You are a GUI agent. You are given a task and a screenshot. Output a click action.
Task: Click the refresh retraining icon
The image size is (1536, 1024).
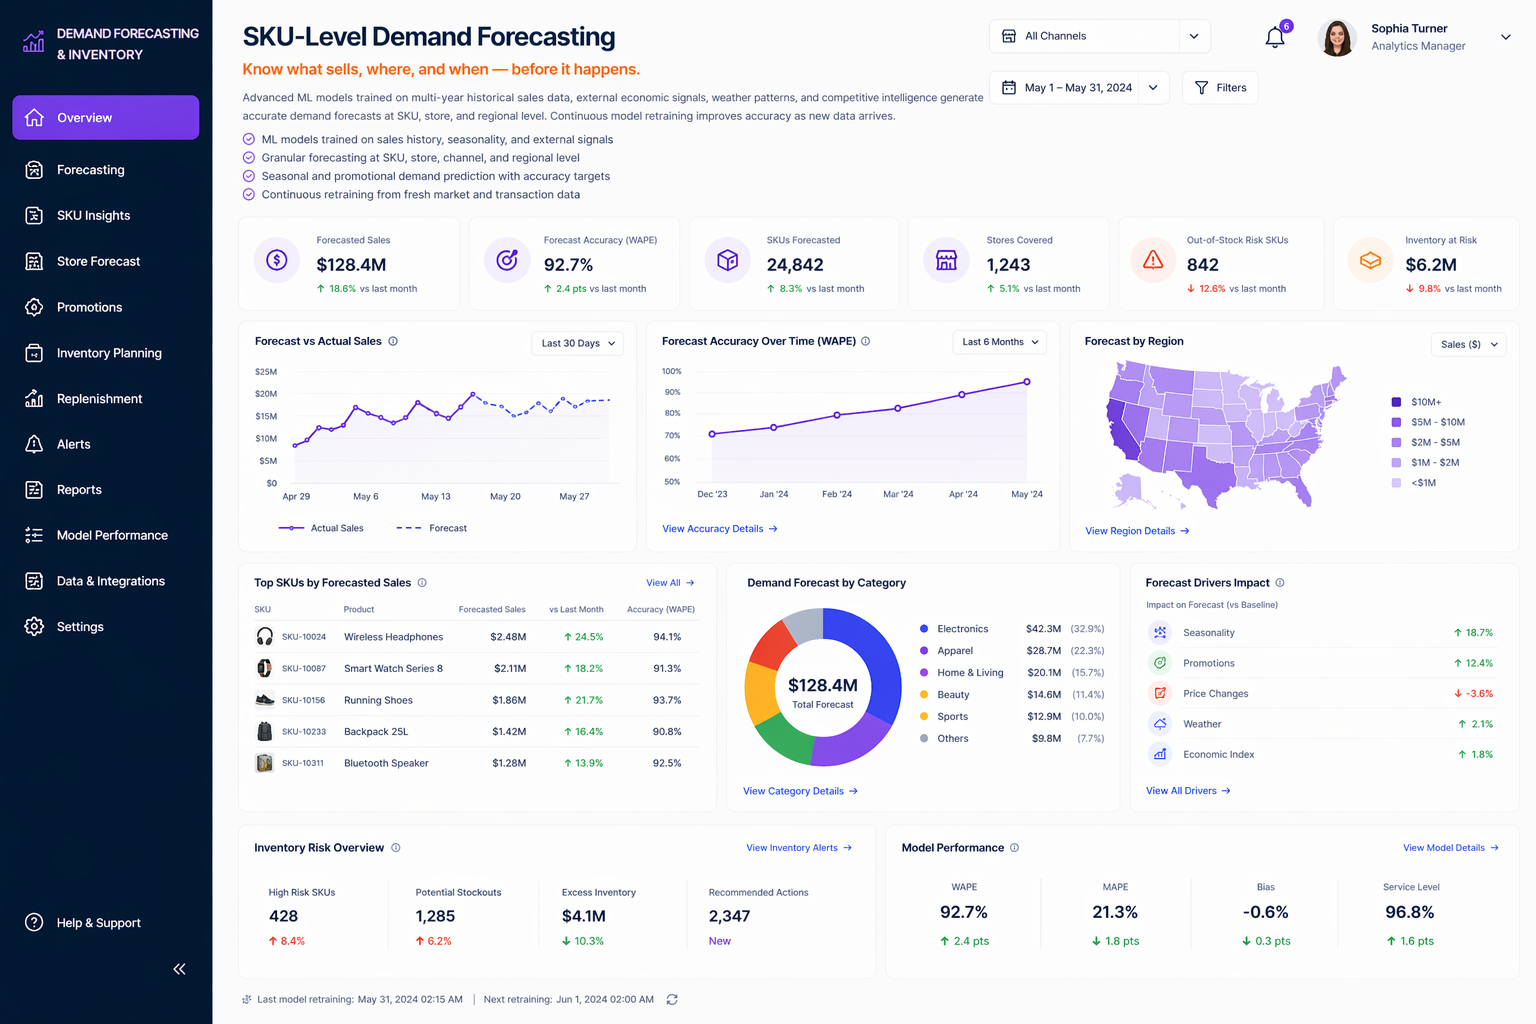[672, 999]
